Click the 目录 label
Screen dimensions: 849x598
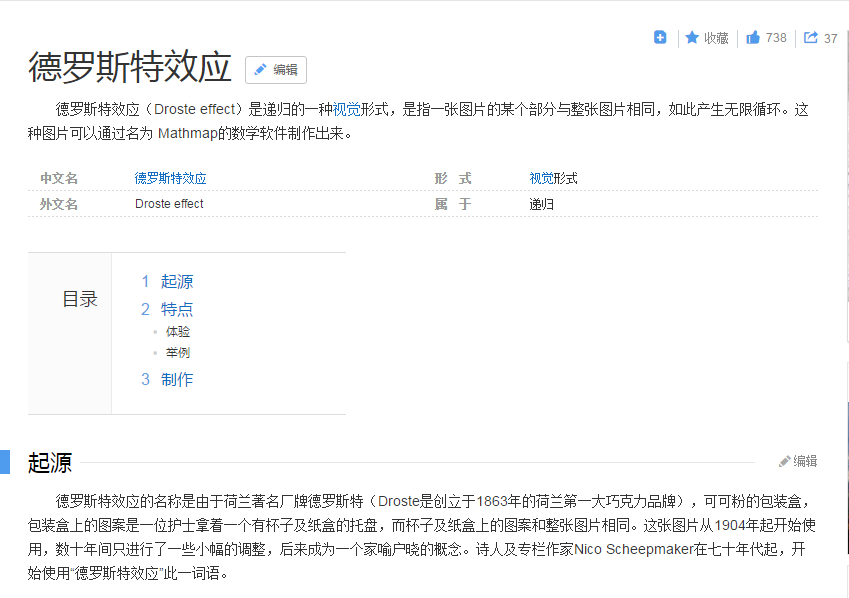click(80, 299)
